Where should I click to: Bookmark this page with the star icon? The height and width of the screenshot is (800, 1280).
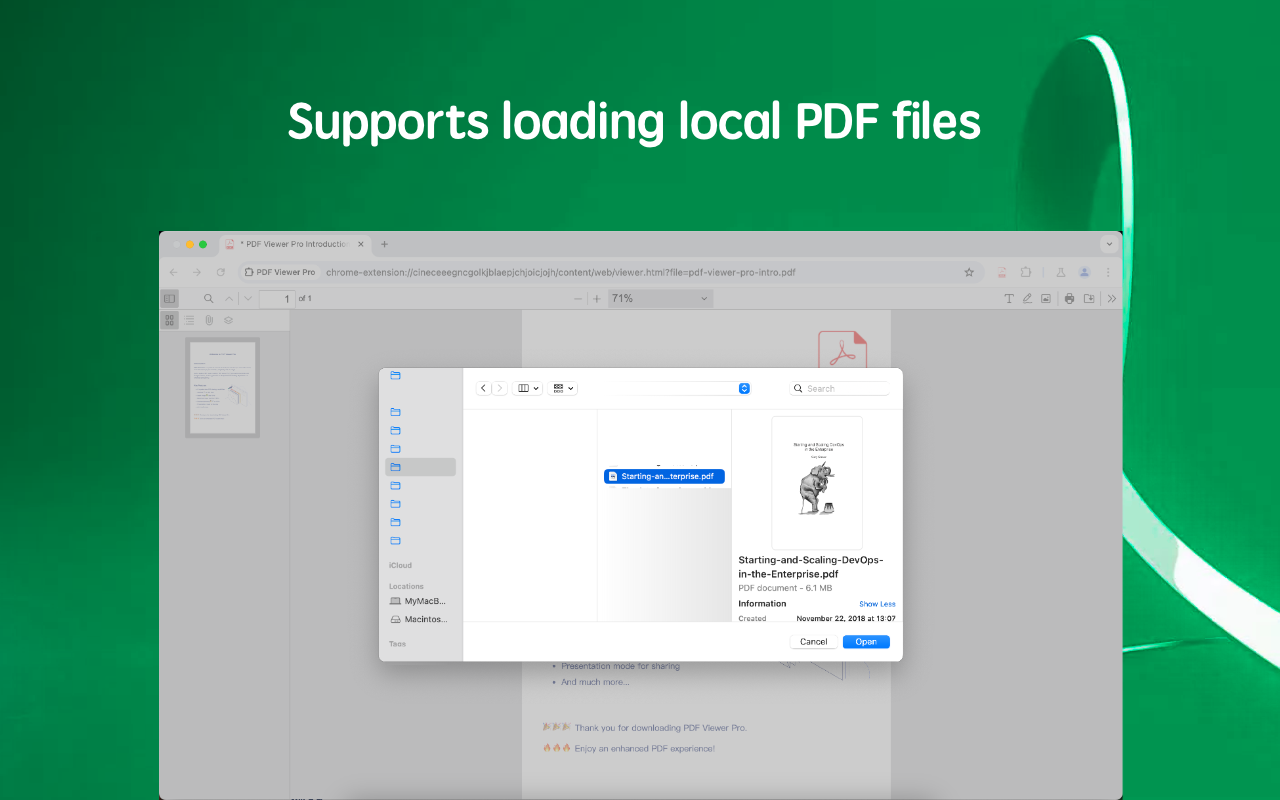click(968, 272)
